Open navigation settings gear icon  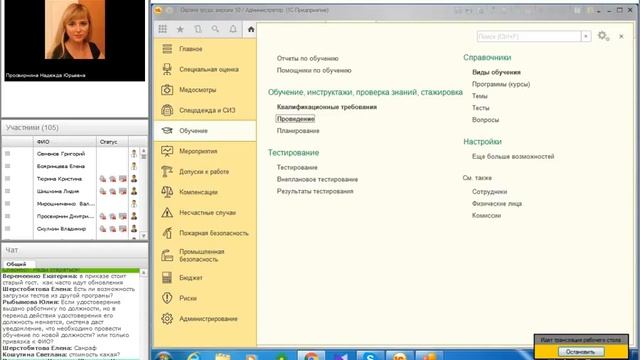603,36
